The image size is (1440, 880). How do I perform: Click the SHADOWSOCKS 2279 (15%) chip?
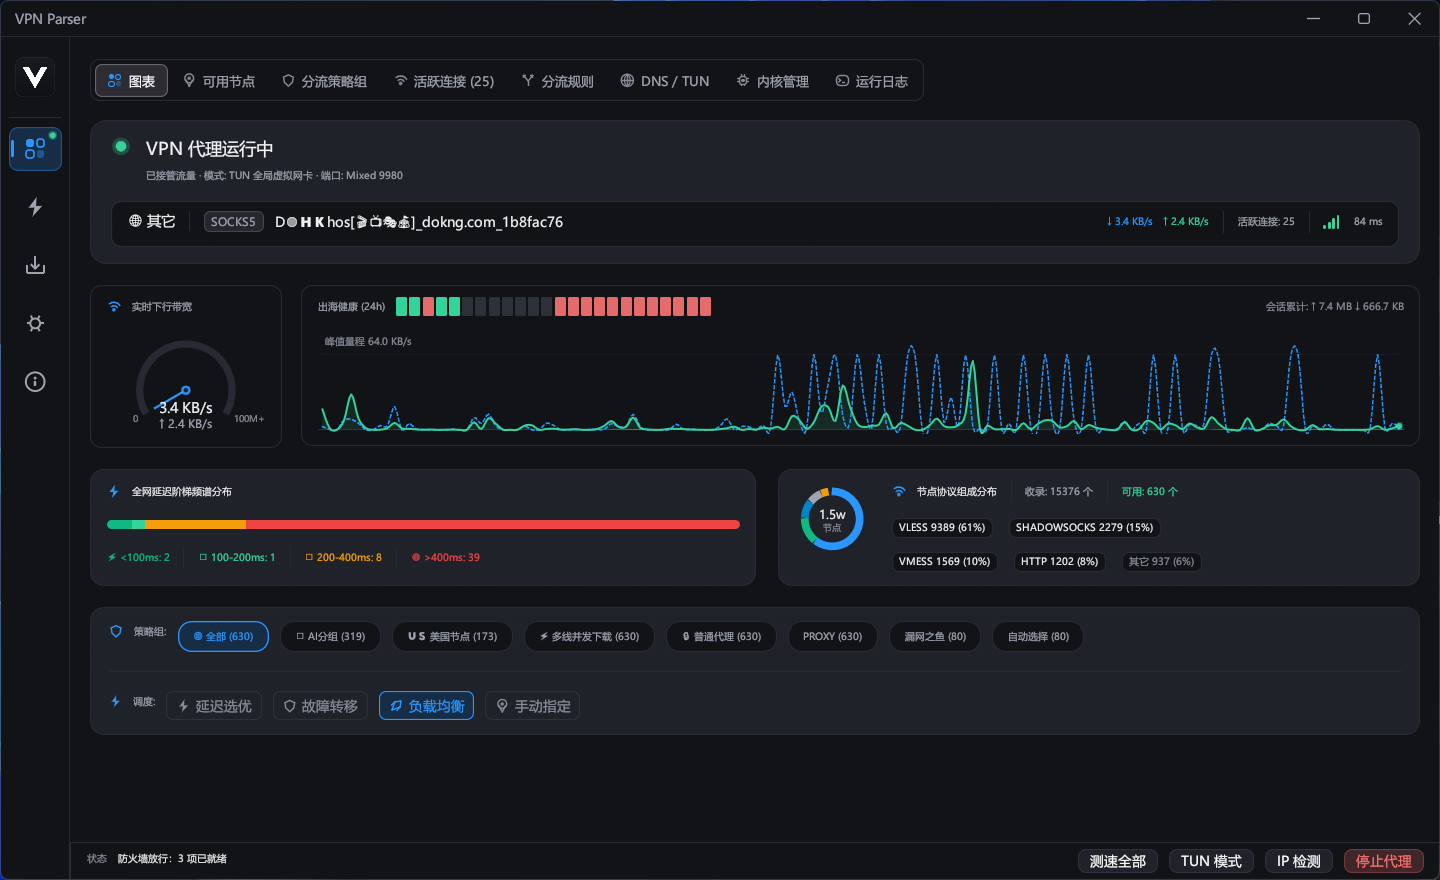coord(1084,528)
